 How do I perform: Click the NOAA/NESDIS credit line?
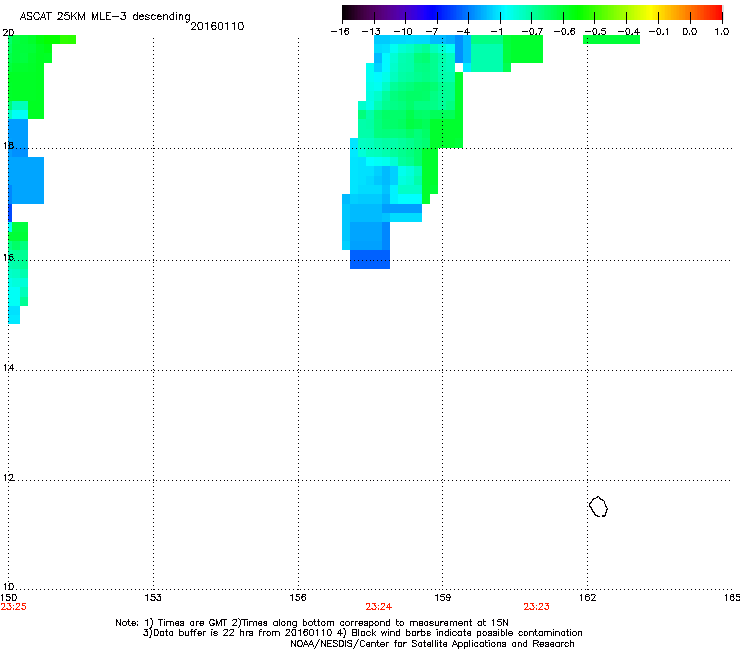(x=432, y=644)
